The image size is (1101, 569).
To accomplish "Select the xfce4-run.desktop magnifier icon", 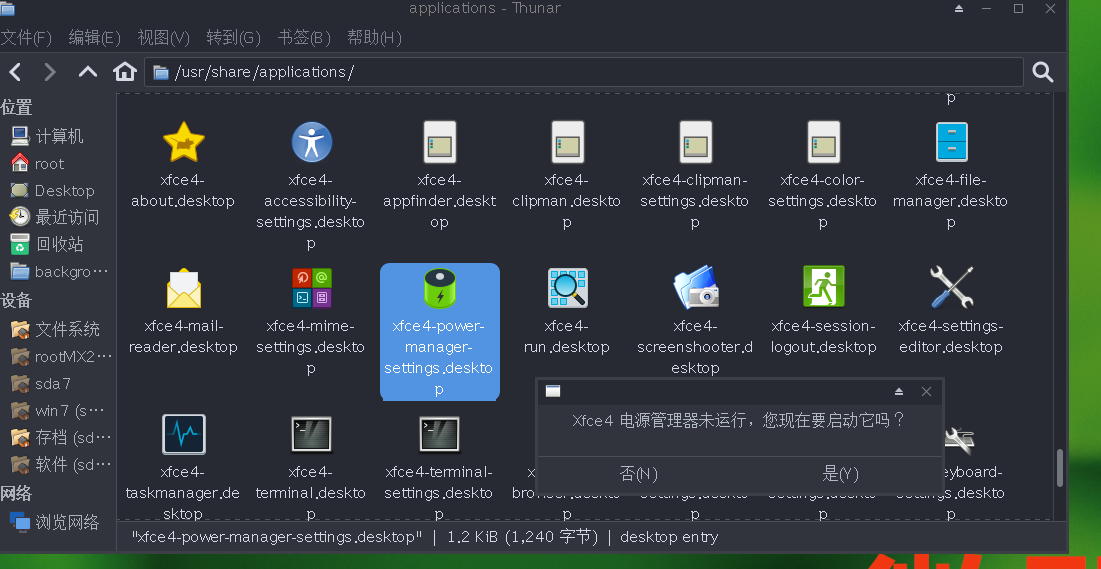I will [x=567, y=288].
